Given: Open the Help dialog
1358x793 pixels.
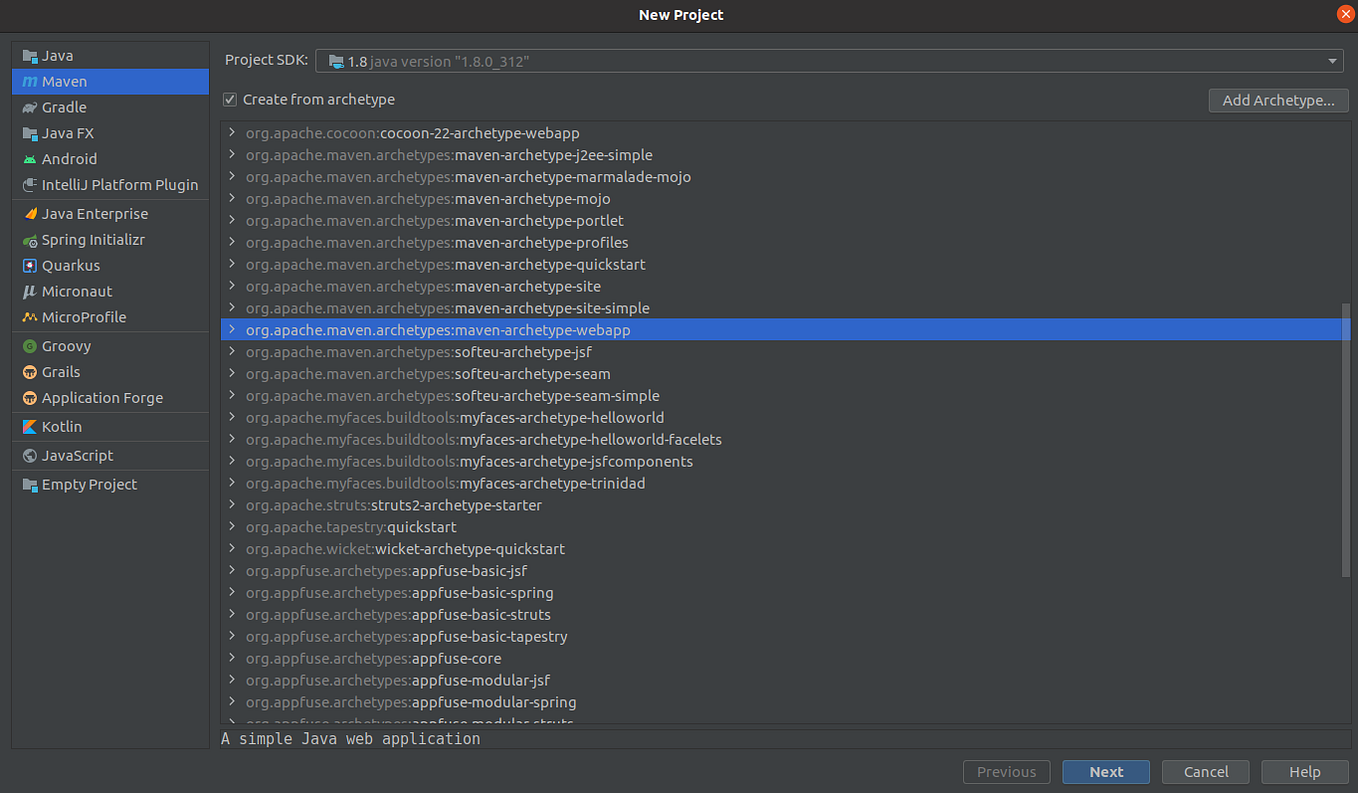Looking at the screenshot, I should coord(1304,771).
